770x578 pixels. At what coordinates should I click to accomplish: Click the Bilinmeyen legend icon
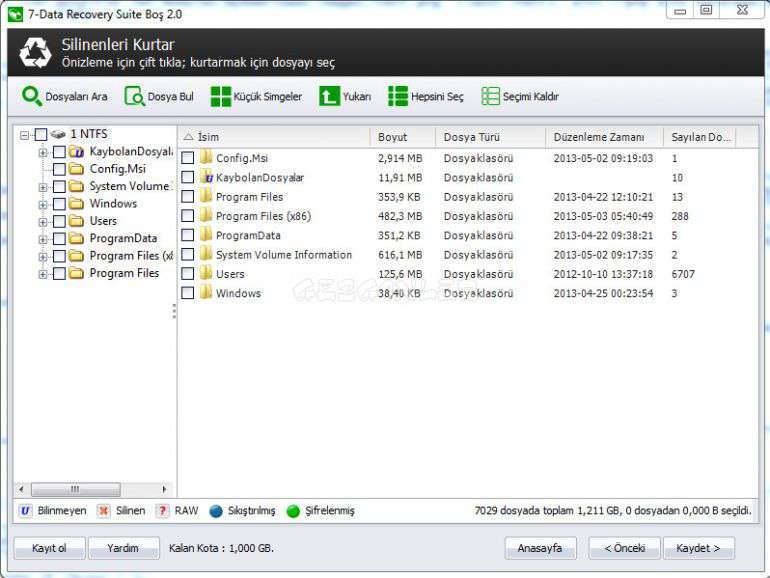point(25,511)
